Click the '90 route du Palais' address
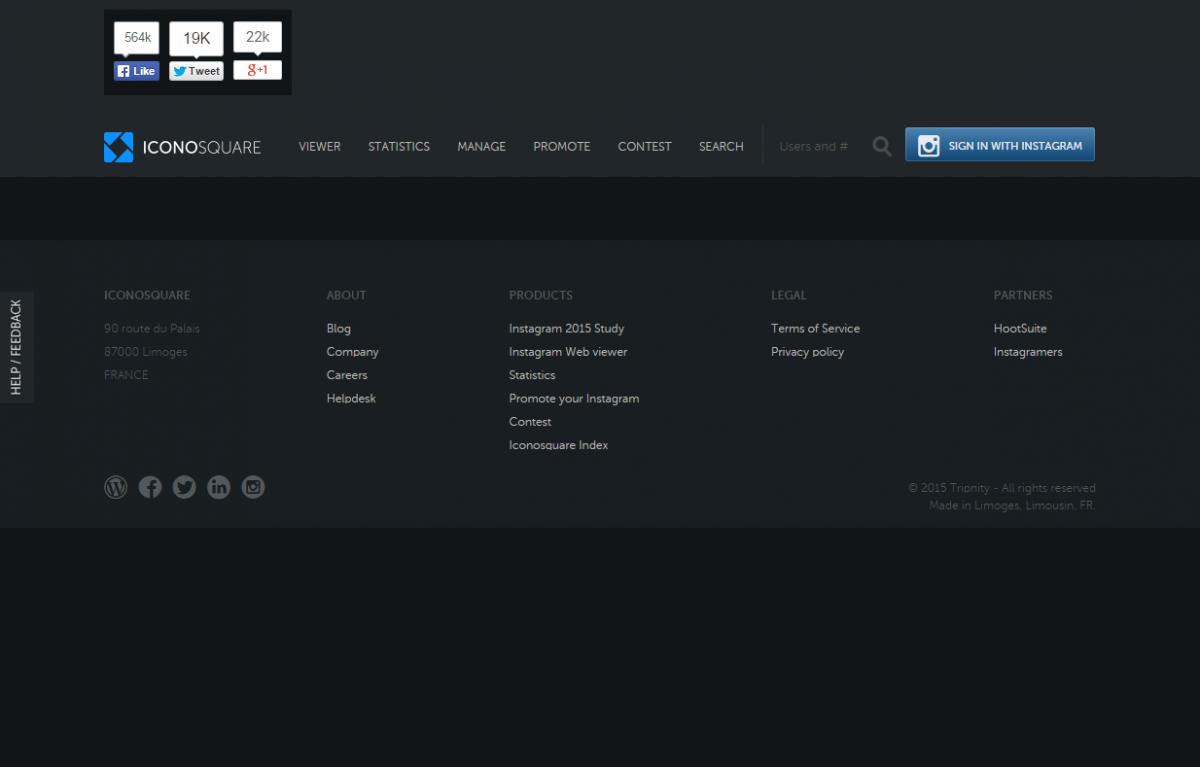The image size is (1200, 767). pos(152,328)
